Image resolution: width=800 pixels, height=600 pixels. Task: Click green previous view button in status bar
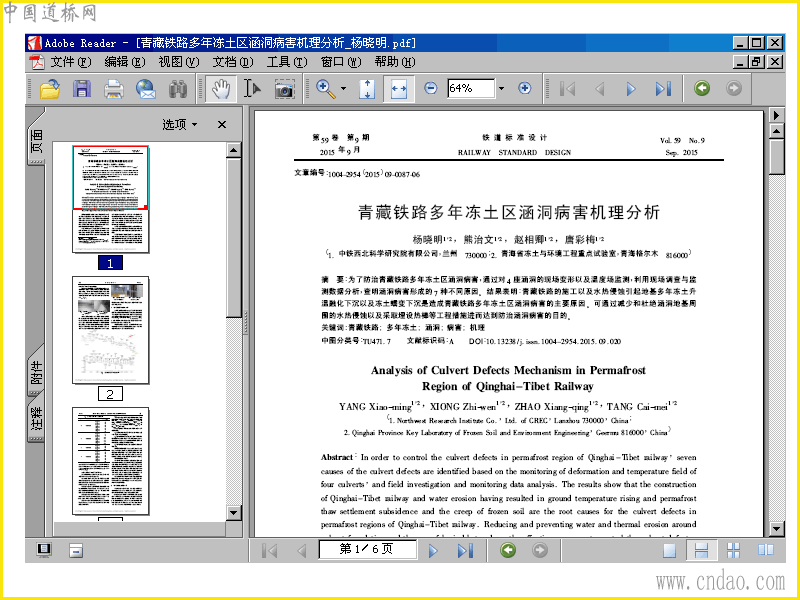point(508,550)
